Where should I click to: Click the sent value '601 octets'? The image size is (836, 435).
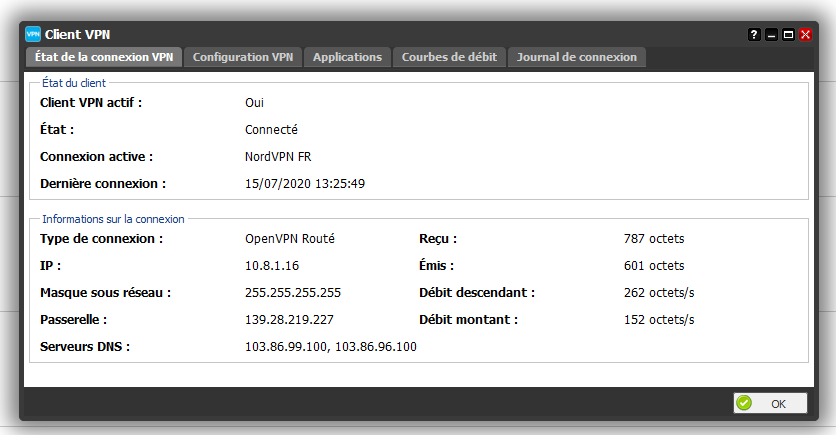654,265
